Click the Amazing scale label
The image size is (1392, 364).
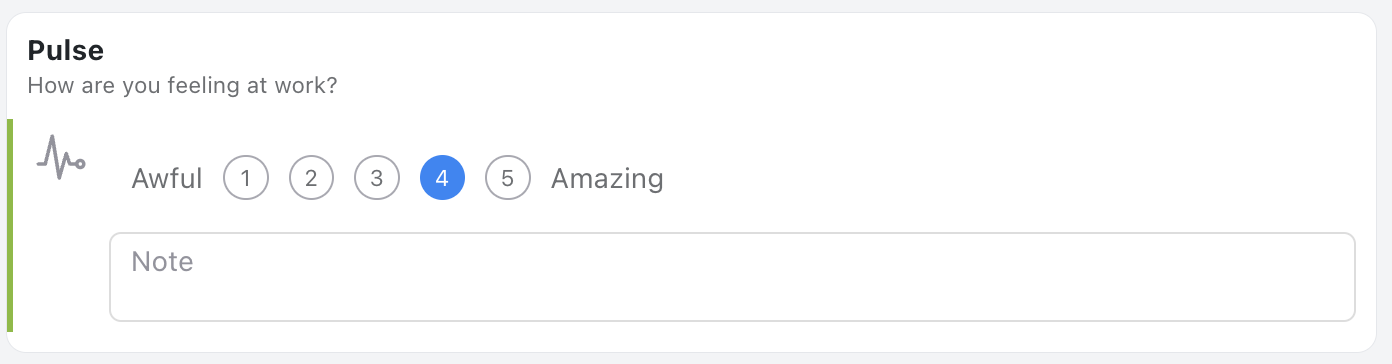607,180
